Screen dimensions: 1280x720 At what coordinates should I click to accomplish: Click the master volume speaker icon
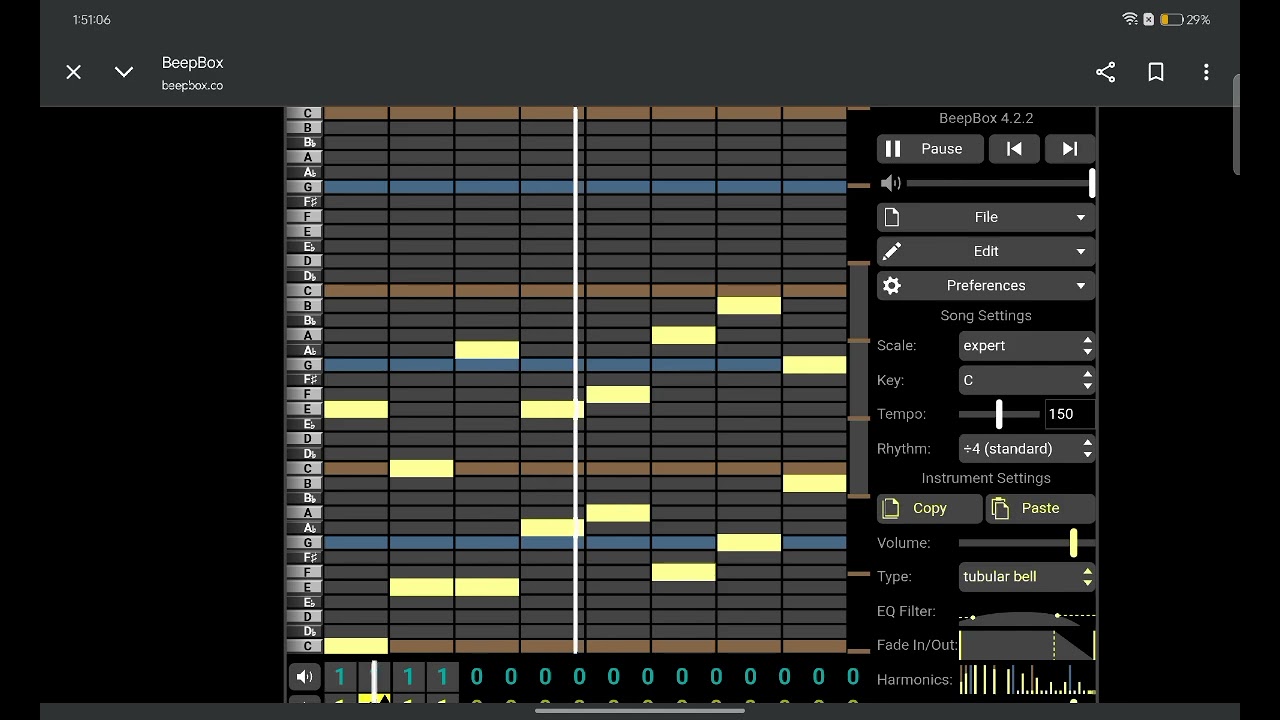(890, 183)
